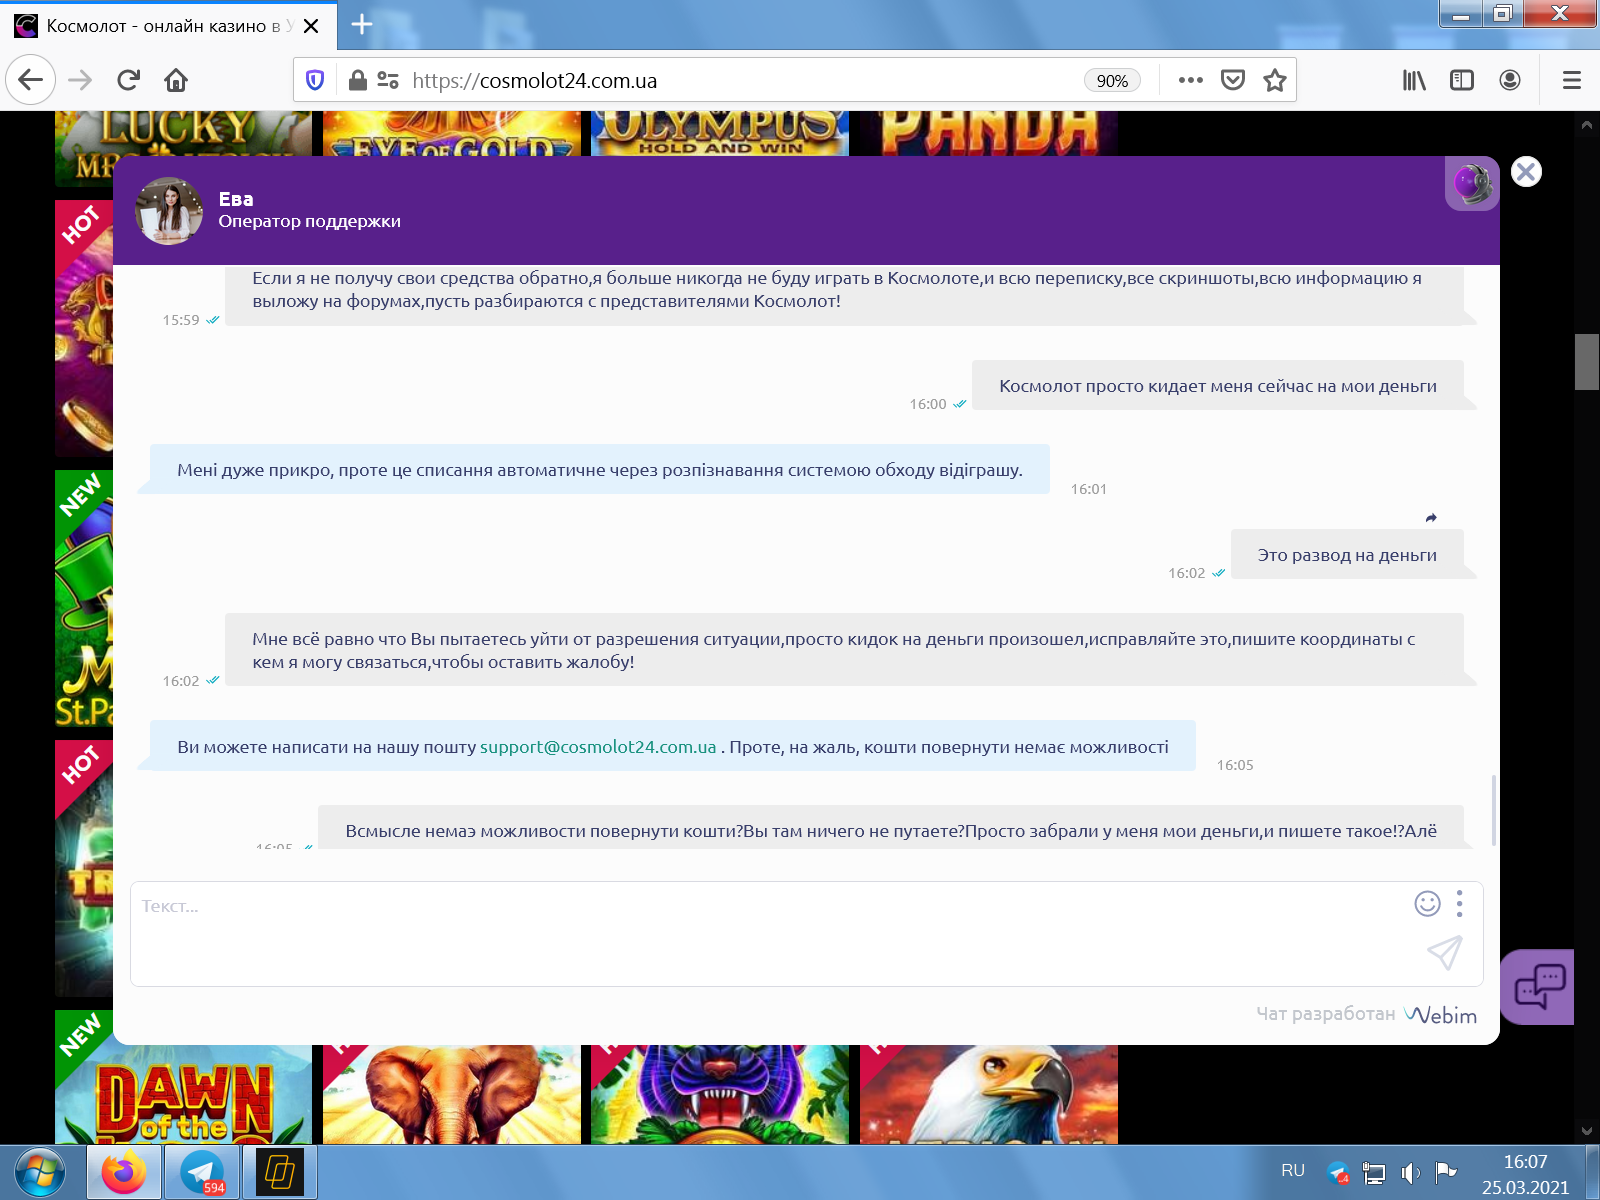The height and width of the screenshot is (1200, 1600).
Task: Open the Library bookmarks and history
Action: tap(1414, 80)
